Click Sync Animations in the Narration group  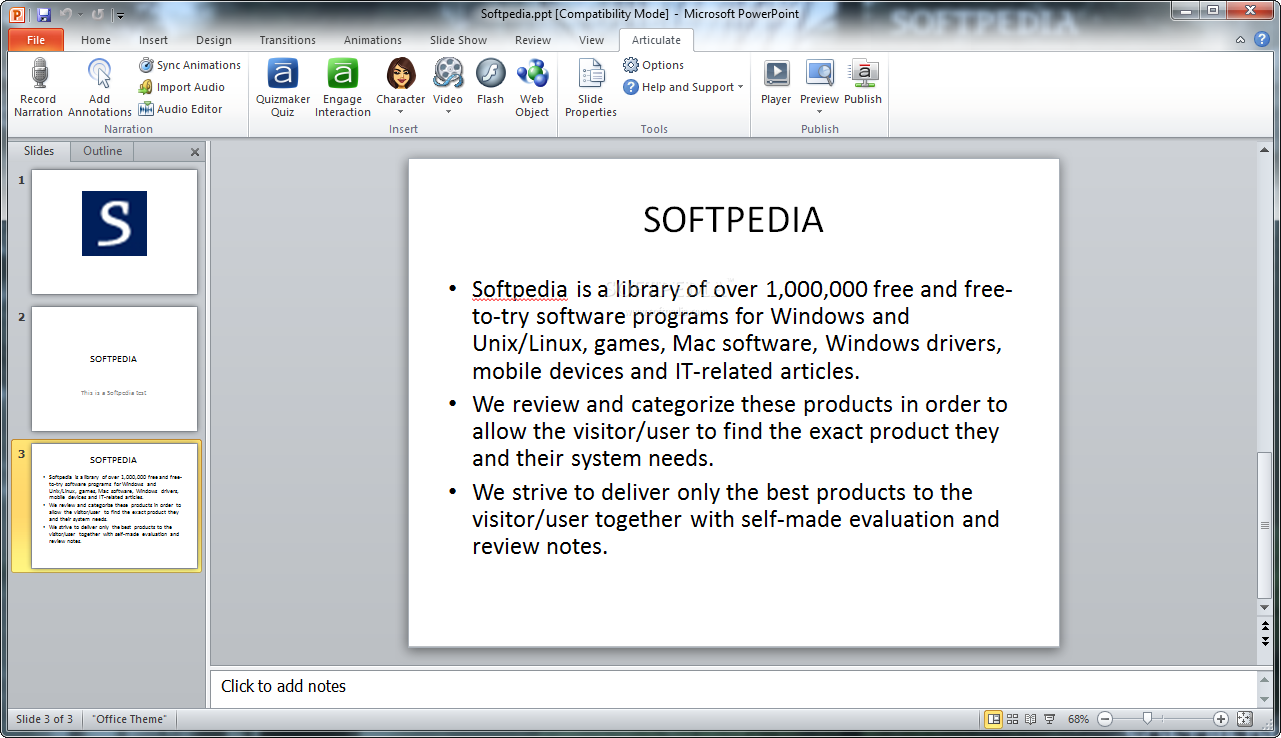click(x=190, y=65)
